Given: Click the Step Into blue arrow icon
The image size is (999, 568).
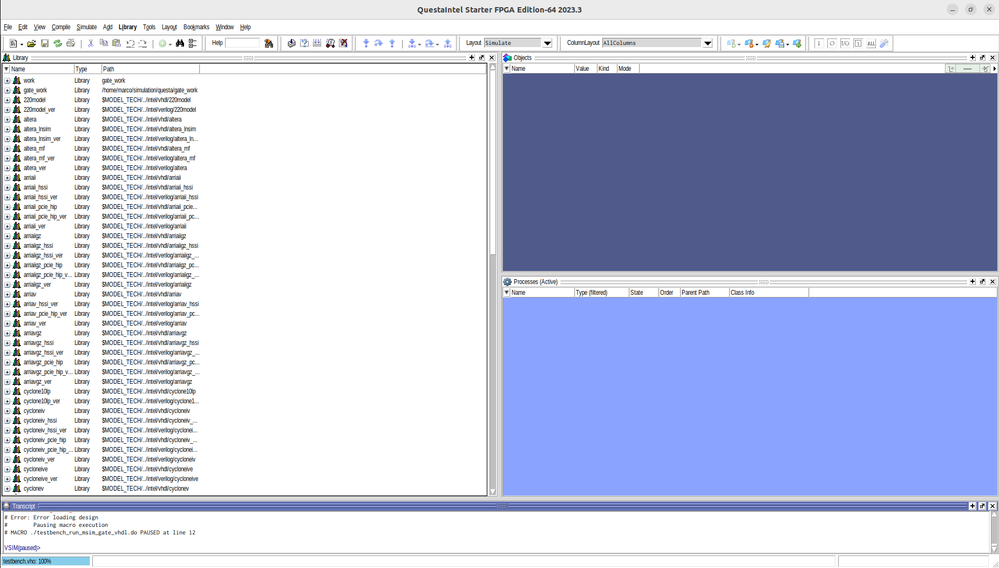Looking at the screenshot, I should click(x=366, y=43).
